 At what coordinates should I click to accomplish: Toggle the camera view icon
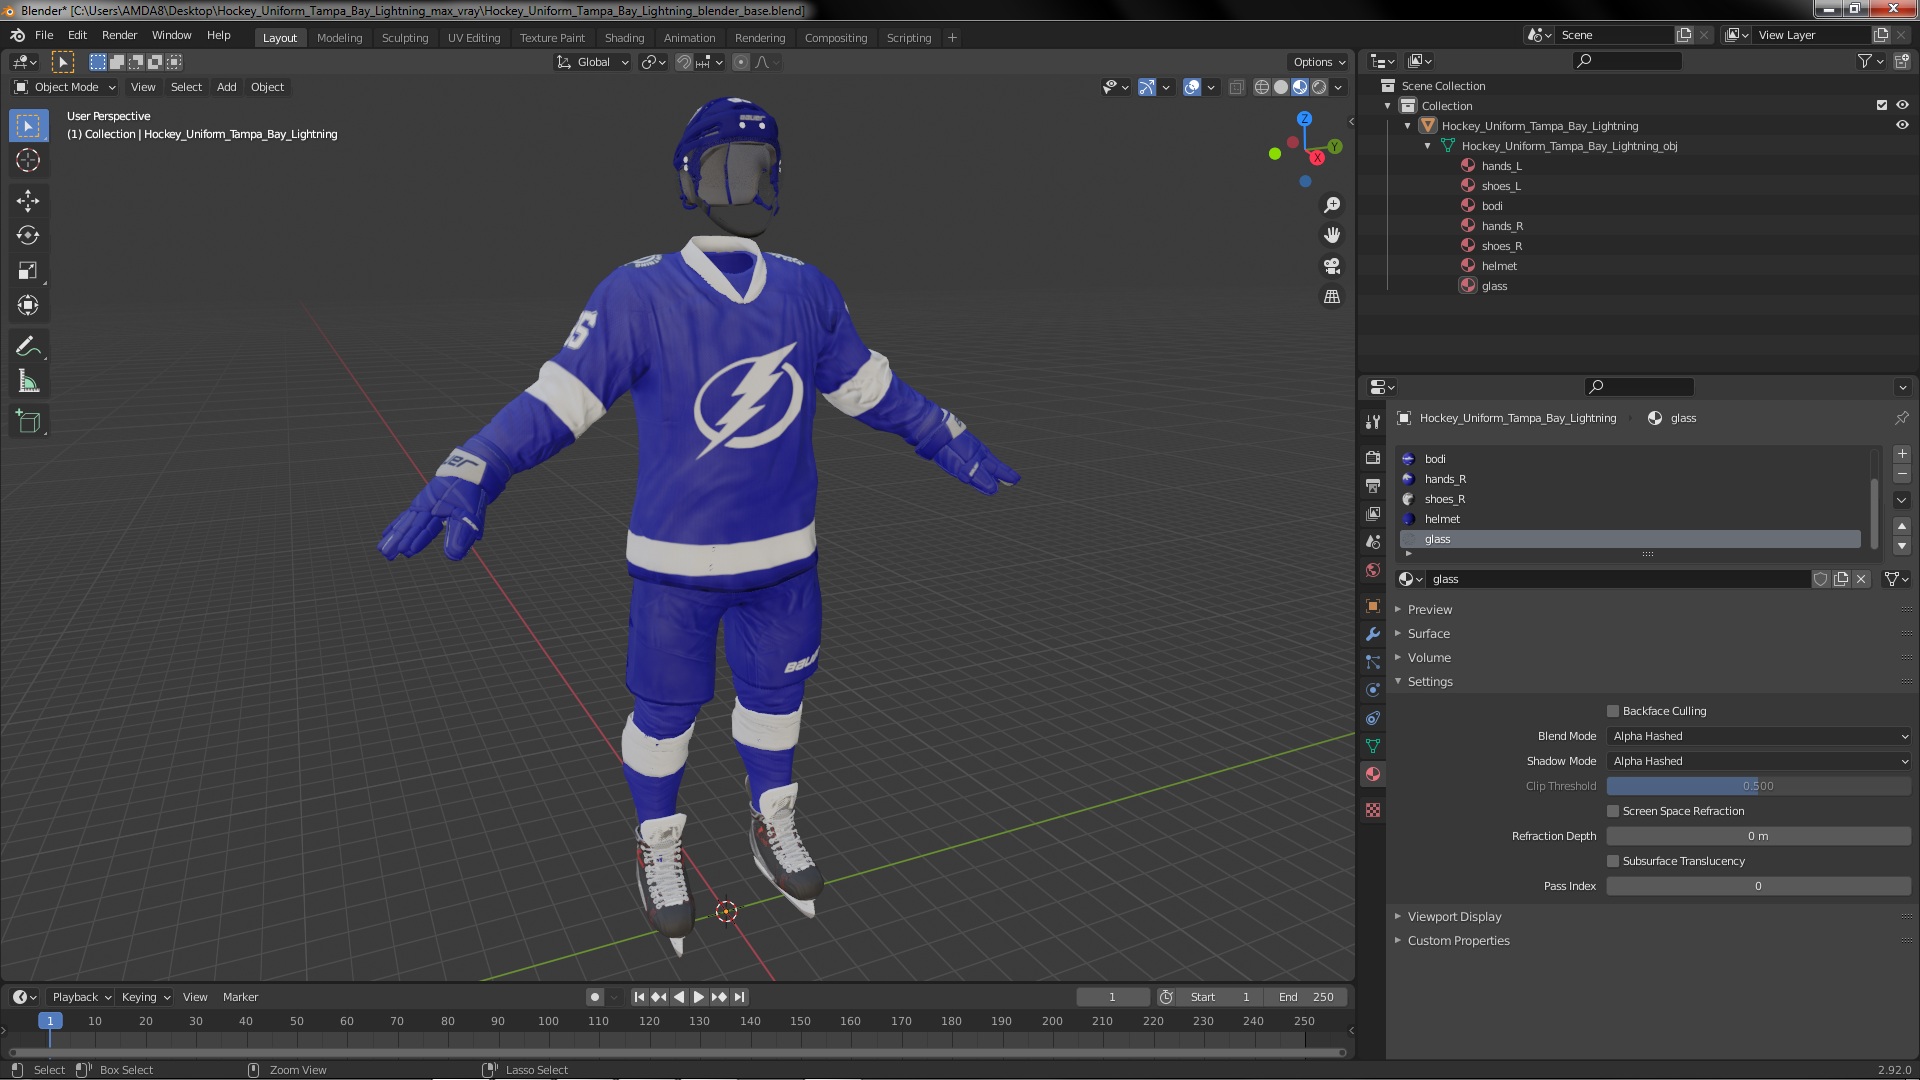(x=1332, y=266)
